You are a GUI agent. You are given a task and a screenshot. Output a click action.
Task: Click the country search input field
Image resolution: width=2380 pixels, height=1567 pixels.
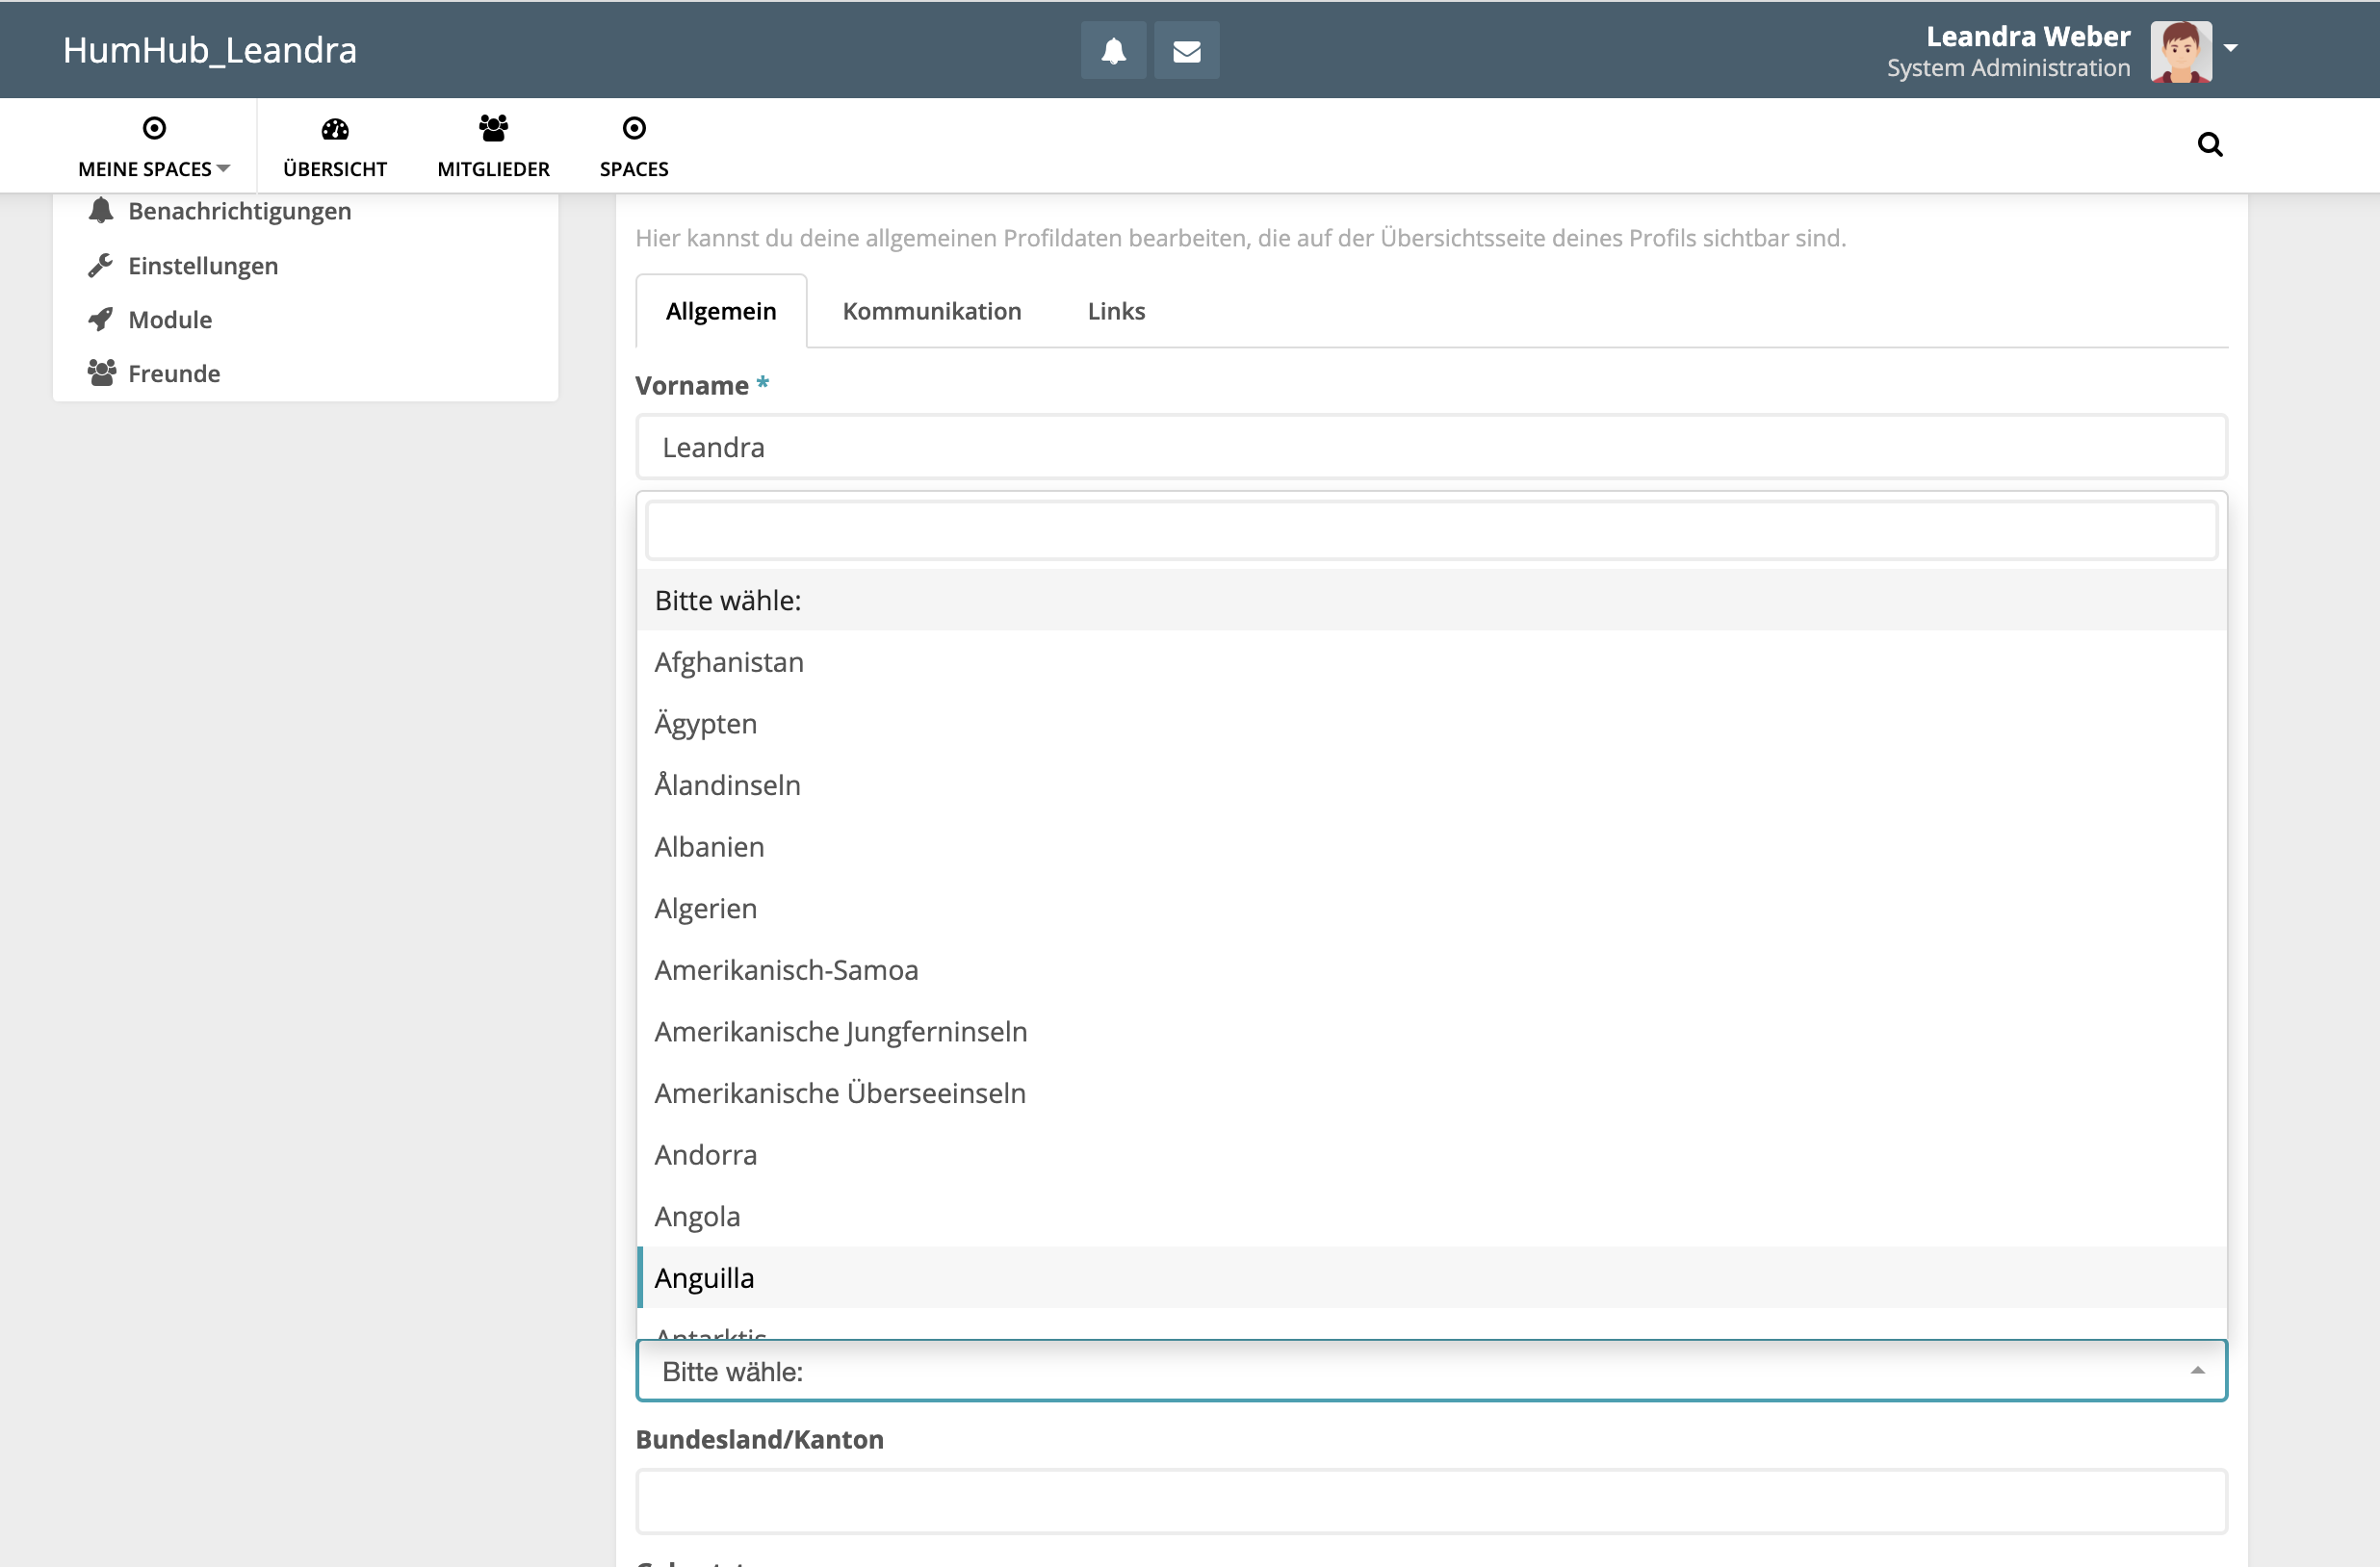pyautogui.click(x=1430, y=531)
